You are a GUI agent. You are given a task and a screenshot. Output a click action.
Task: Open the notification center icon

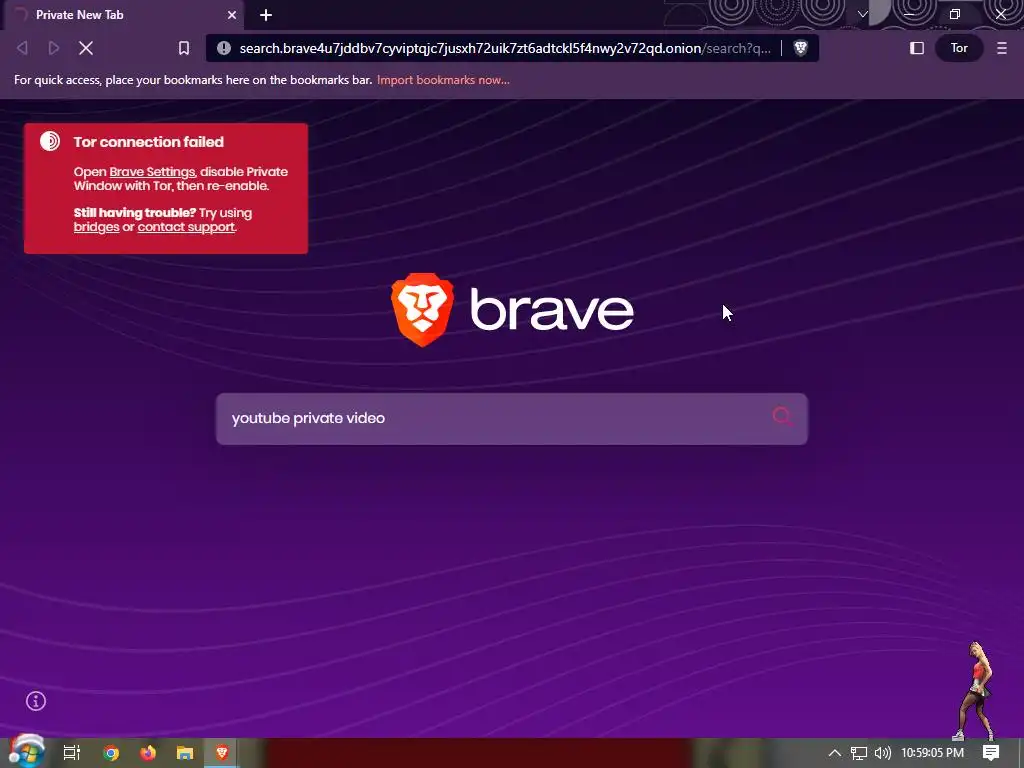pyautogui.click(x=991, y=753)
